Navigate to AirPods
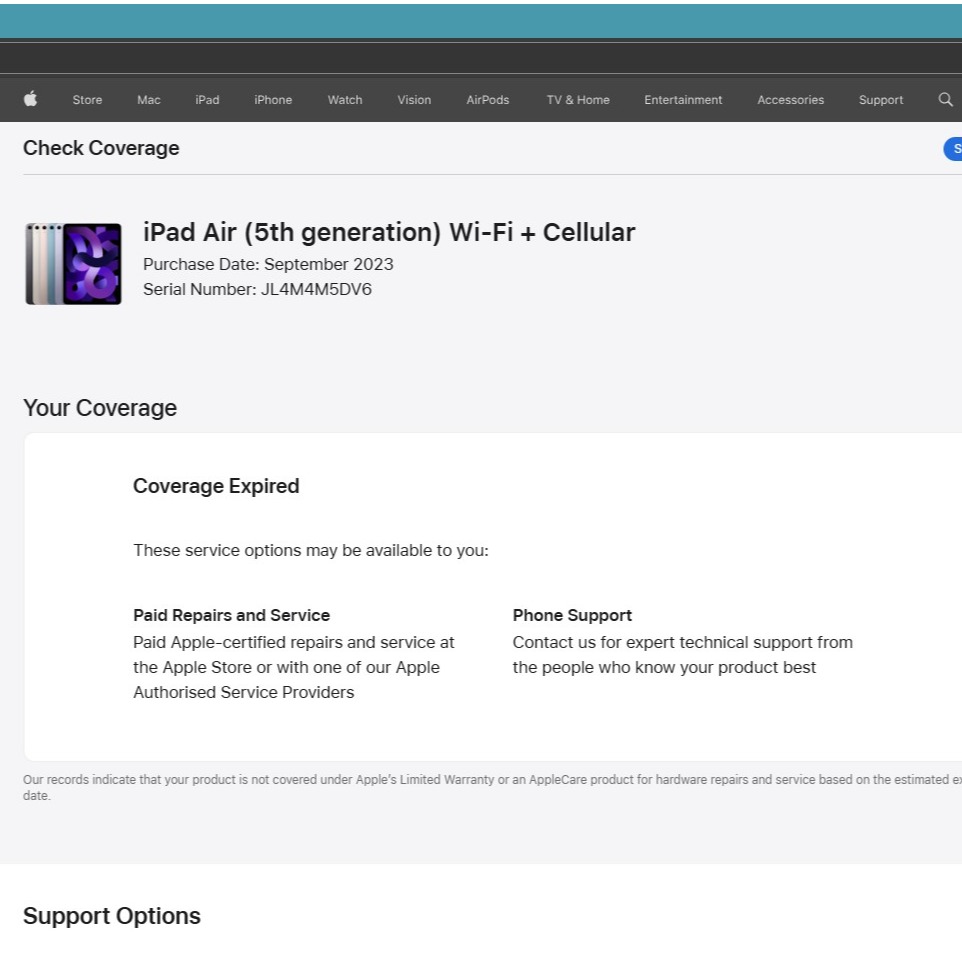 point(488,100)
